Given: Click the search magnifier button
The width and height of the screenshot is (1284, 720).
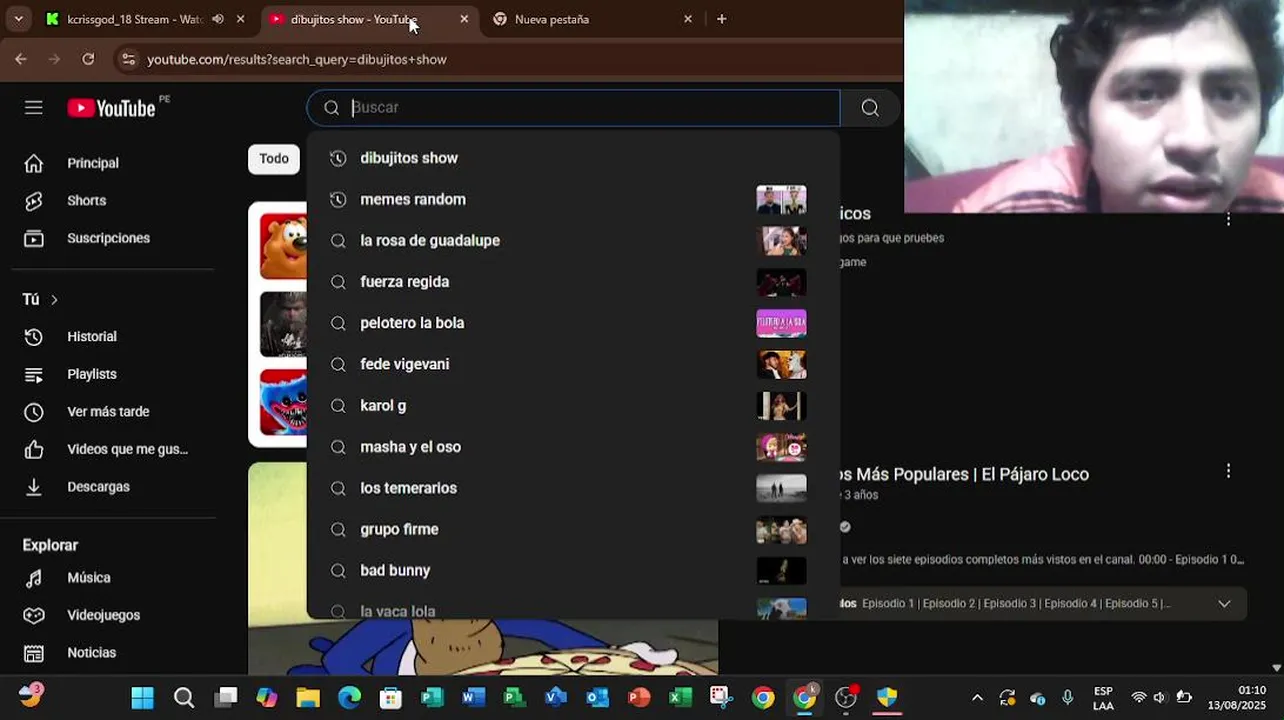Looking at the screenshot, I should pyautogui.click(x=870, y=108).
